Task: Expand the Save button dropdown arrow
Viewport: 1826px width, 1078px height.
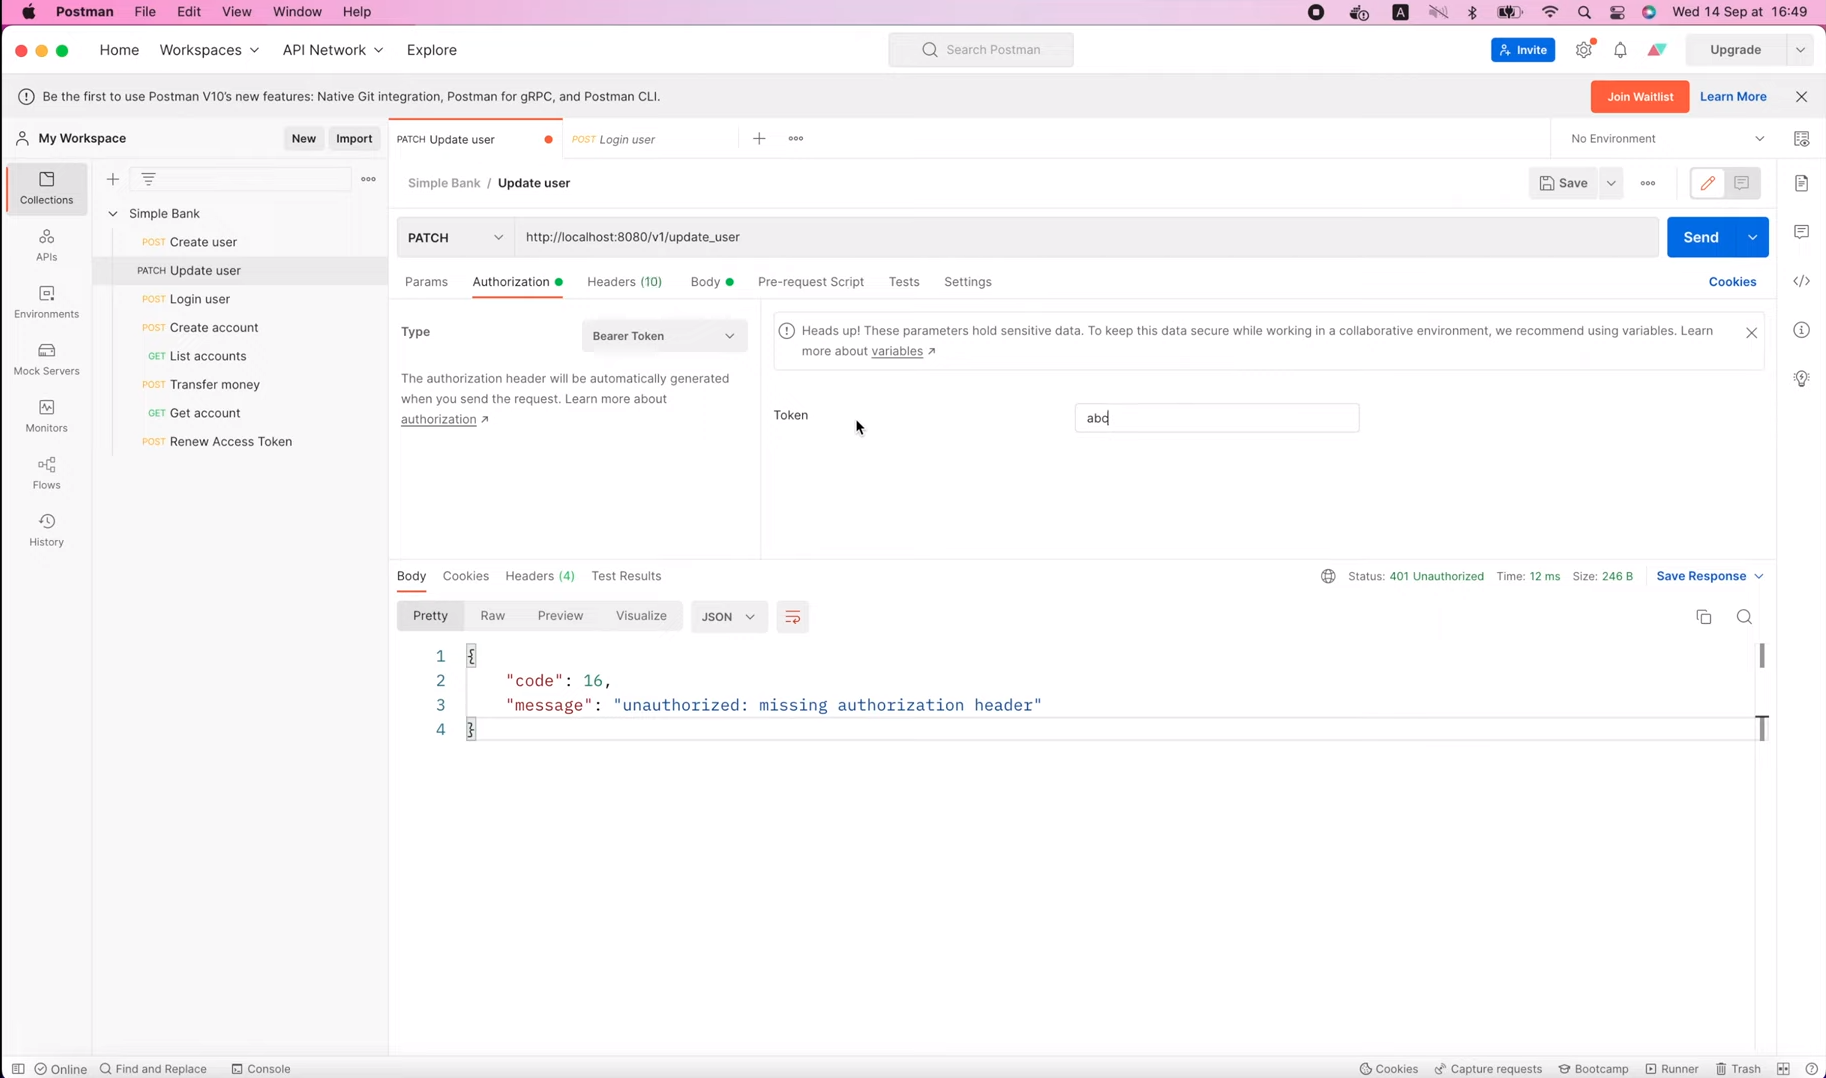Action: (x=1611, y=183)
